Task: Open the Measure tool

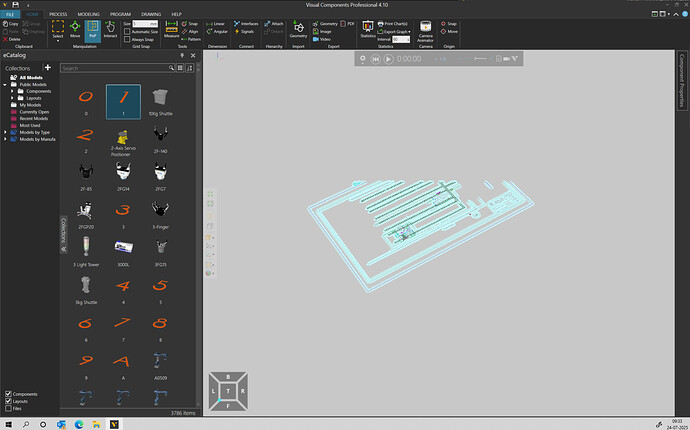Action: (x=171, y=29)
